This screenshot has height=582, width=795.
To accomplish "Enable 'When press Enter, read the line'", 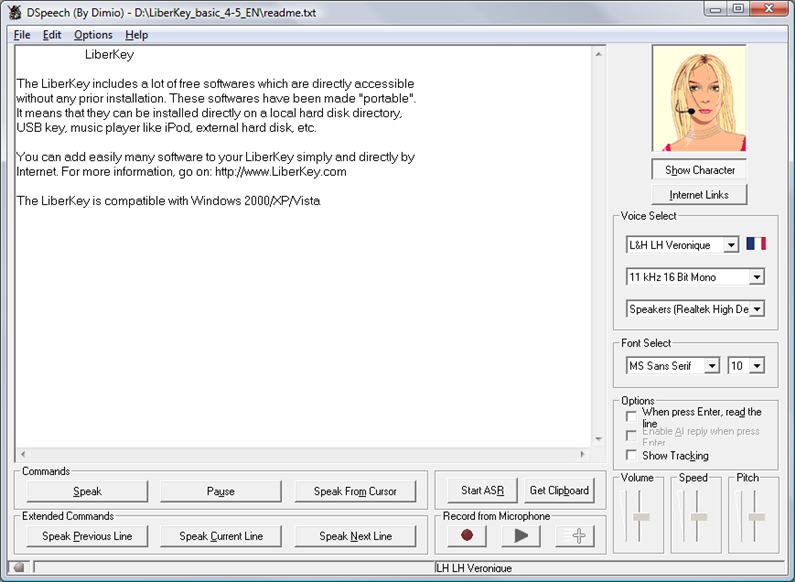I will 631,416.
